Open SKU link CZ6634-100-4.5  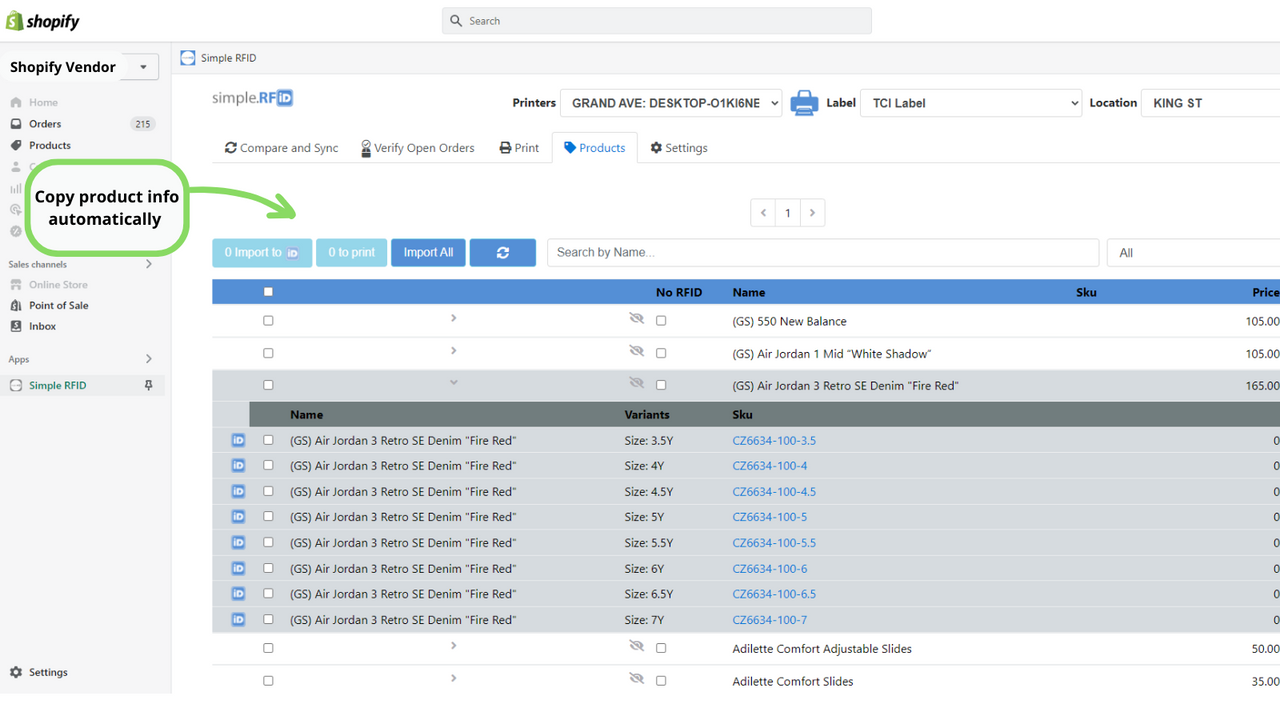click(773, 492)
